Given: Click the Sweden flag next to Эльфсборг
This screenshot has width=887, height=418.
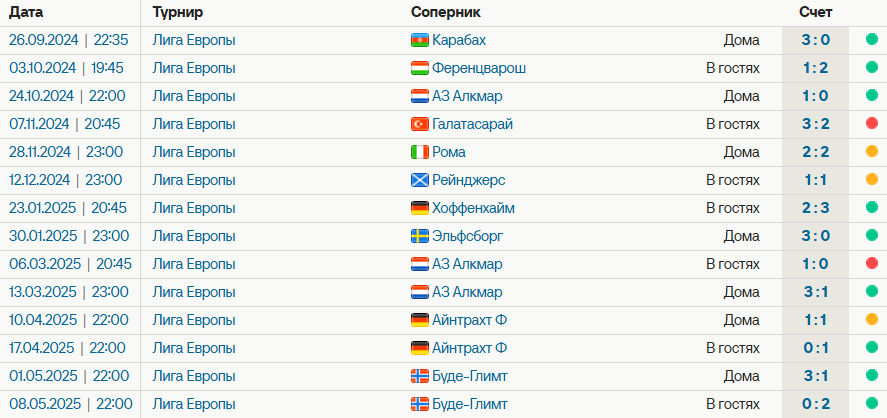Looking at the screenshot, I should [x=420, y=236].
